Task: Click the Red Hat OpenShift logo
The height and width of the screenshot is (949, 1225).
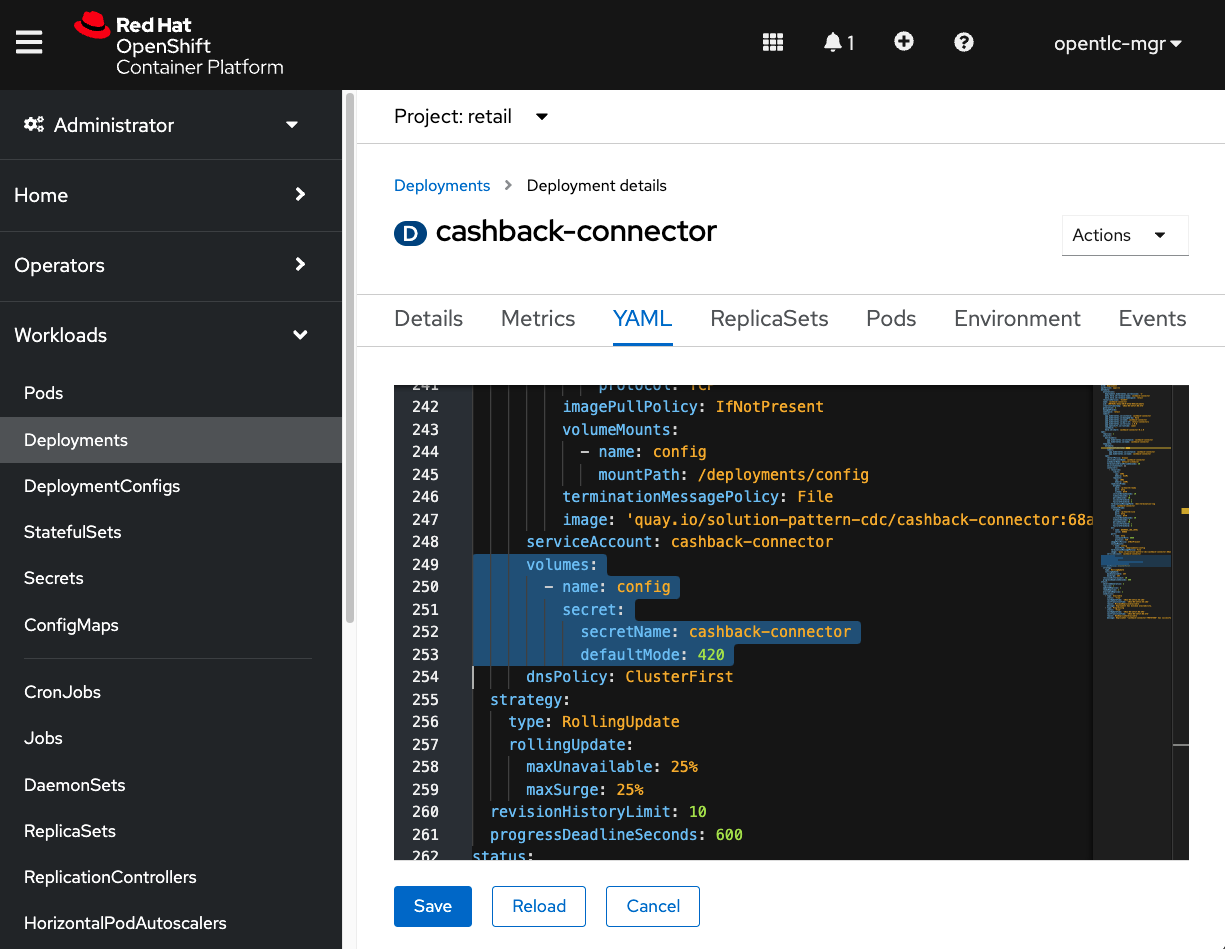Action: [179, 45]
